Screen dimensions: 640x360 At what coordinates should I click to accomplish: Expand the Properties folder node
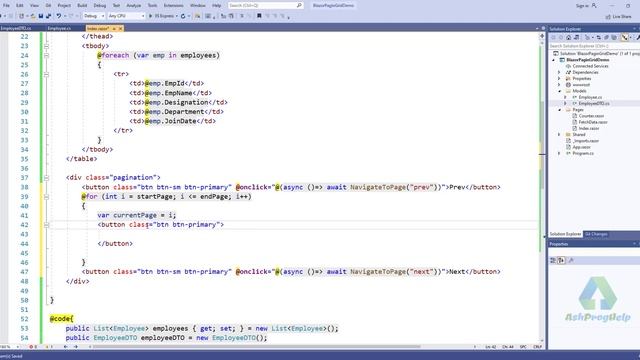click(560, 78)
